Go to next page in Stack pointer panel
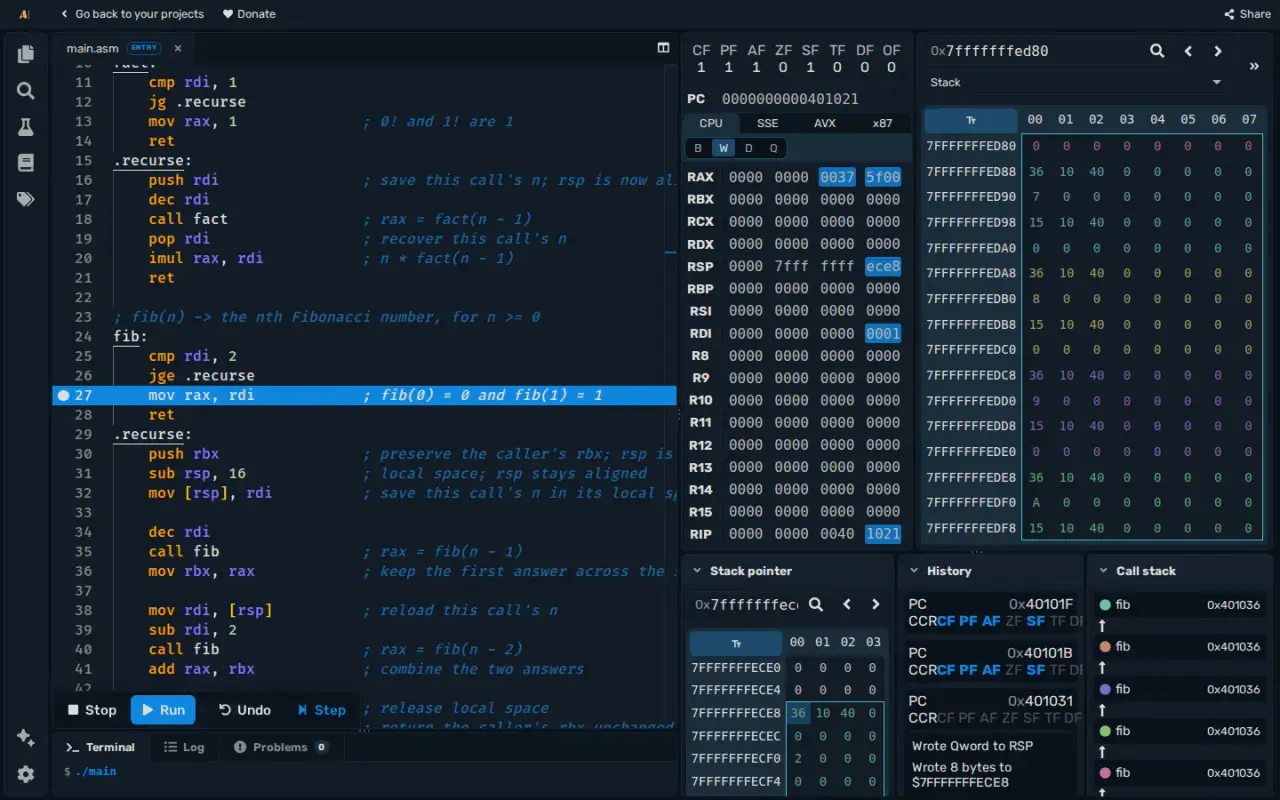The height and width of the screenshot is (800, 1280). [x=876, y=604]
